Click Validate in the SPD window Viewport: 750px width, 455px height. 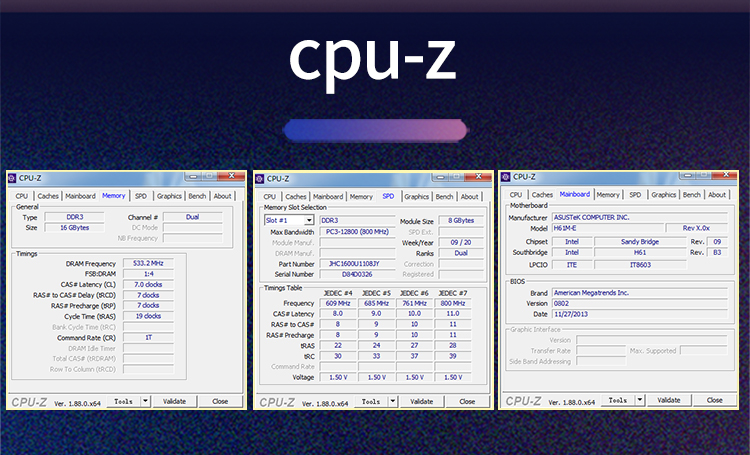pos(421,401)
